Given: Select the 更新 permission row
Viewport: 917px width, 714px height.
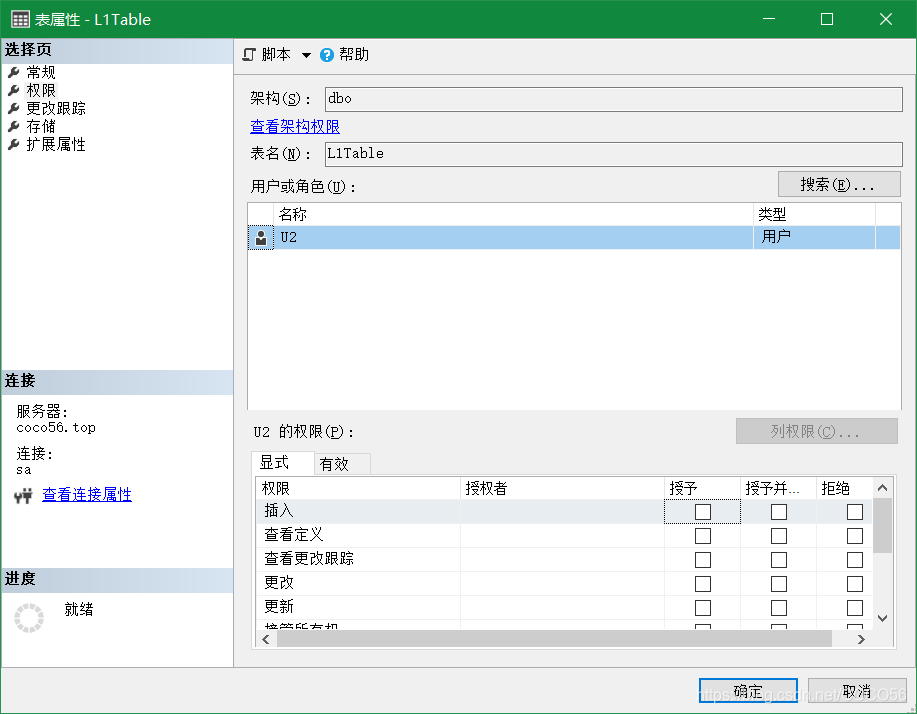Looking at the screenshot, I should (x=564, y=608).
